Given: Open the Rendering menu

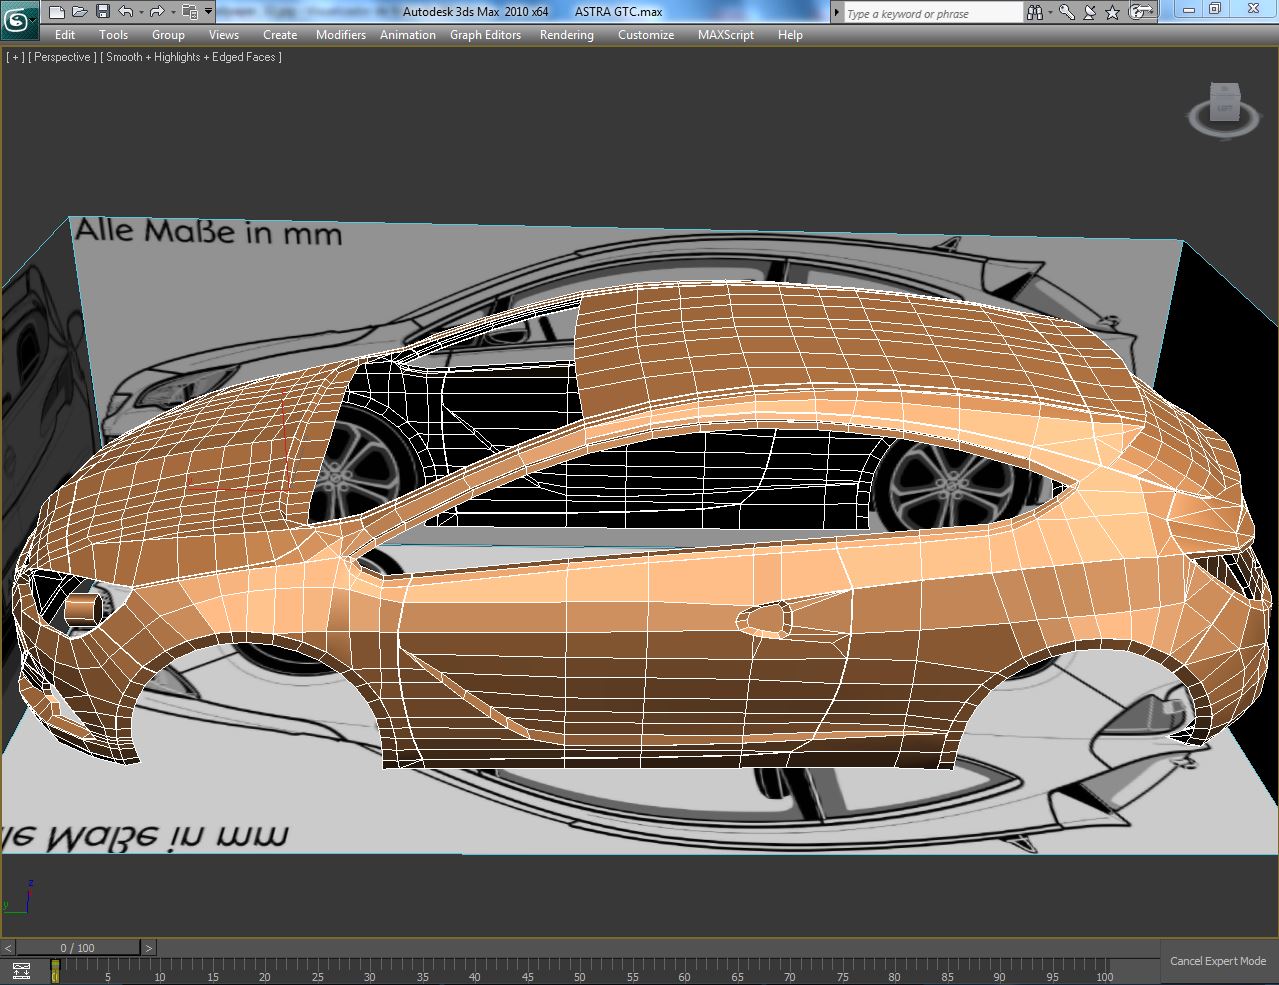Looking at the screenshot, I should [x=566, y=35].
